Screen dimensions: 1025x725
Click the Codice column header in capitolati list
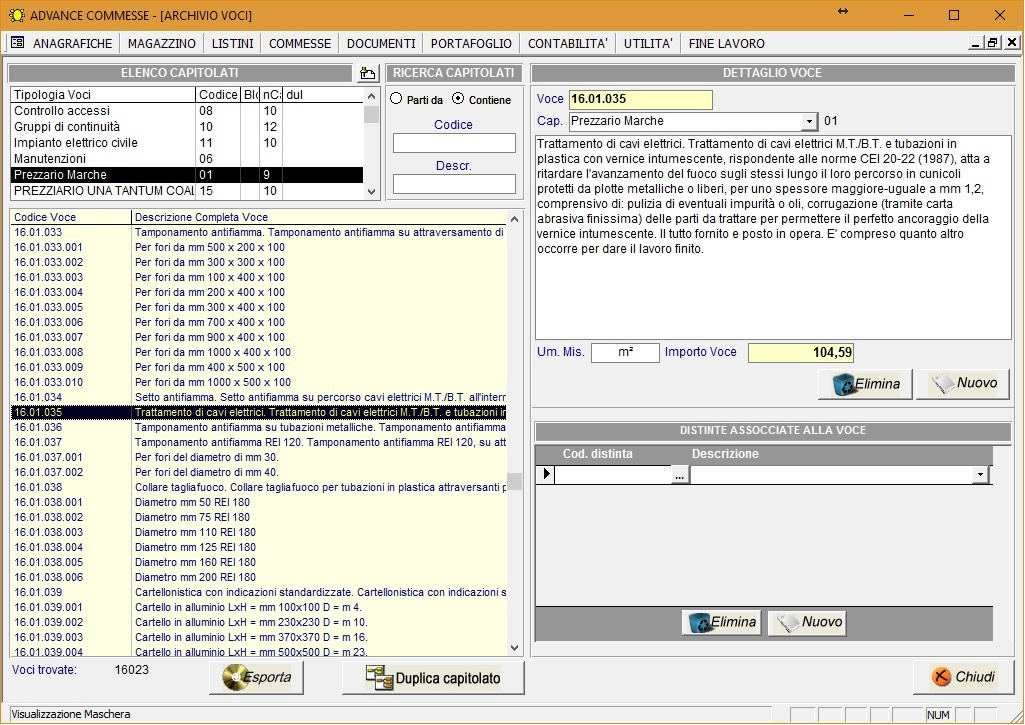tap(218, 95)
